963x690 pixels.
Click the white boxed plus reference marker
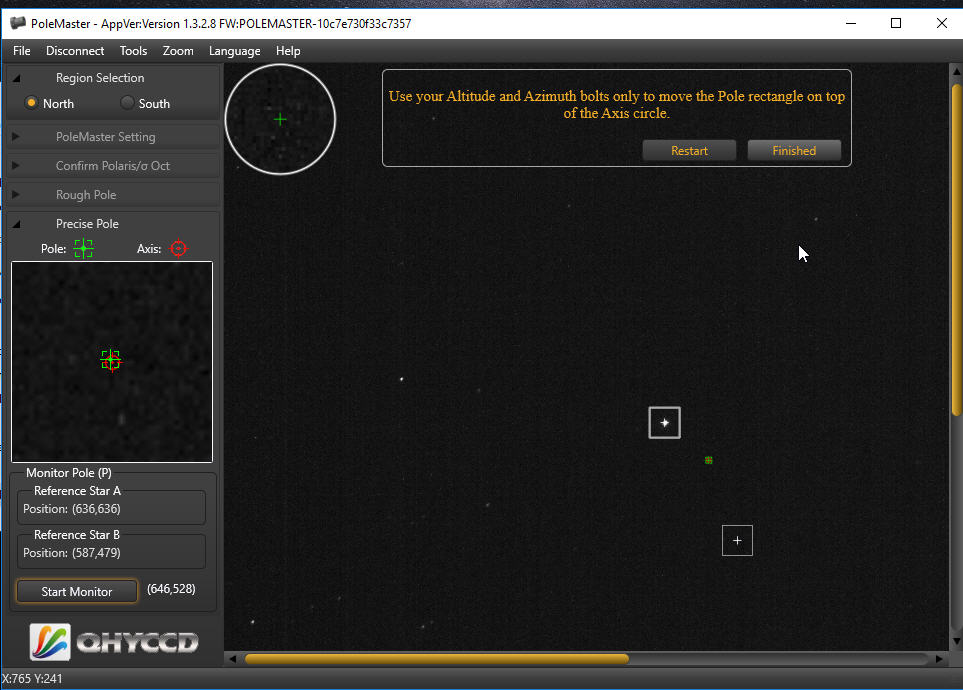point(737,541)
